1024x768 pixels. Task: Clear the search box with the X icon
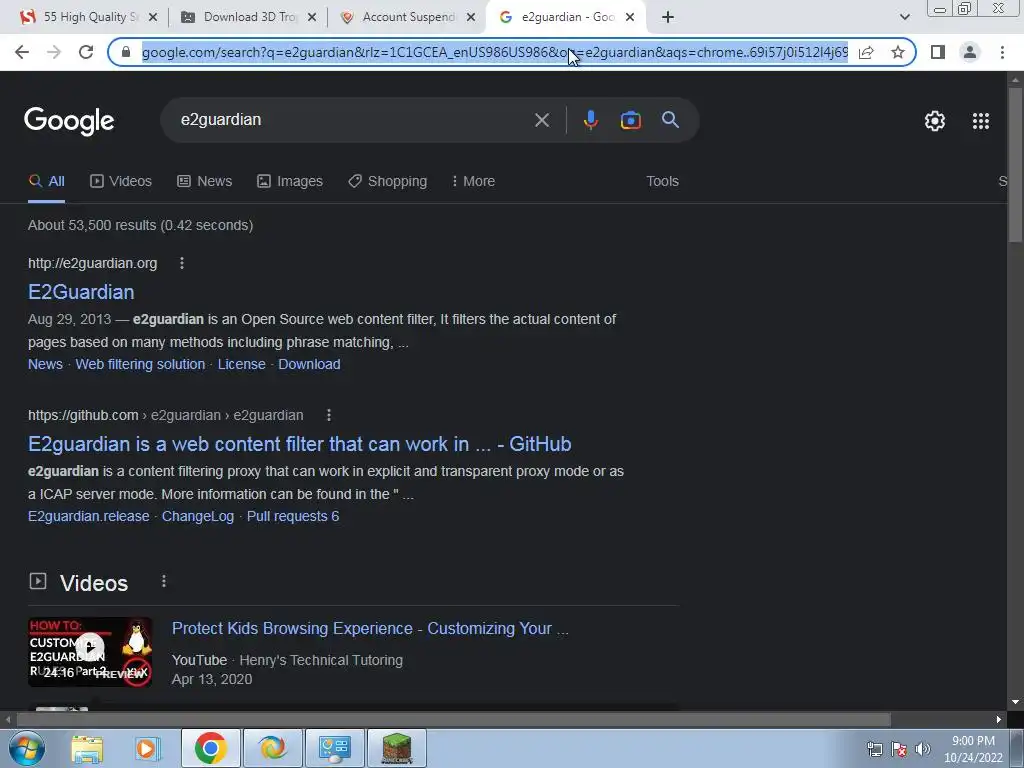[542, 120]
